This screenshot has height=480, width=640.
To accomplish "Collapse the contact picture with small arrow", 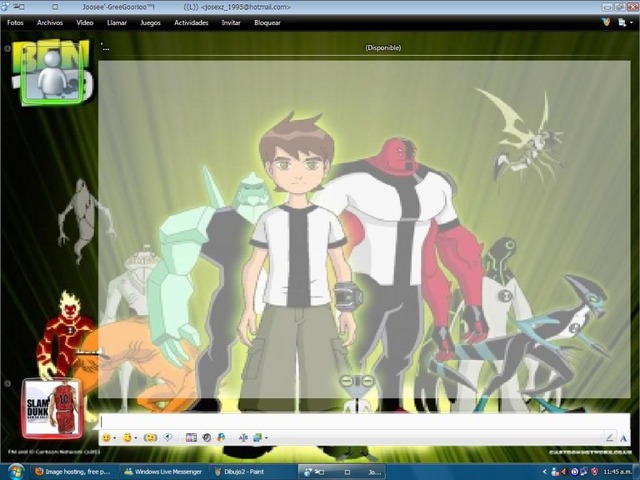I will tap(7, 48).
